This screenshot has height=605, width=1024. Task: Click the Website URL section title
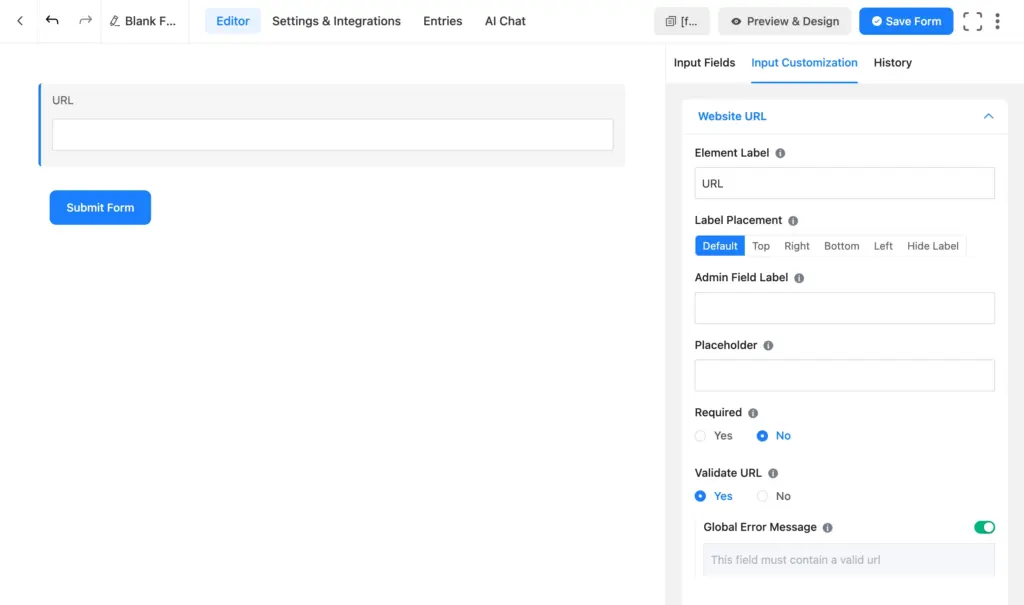point(731,116)
